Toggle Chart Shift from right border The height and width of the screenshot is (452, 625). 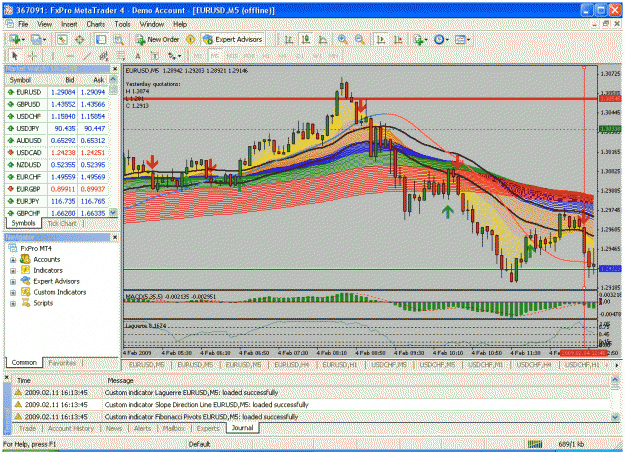coord(398,39)
